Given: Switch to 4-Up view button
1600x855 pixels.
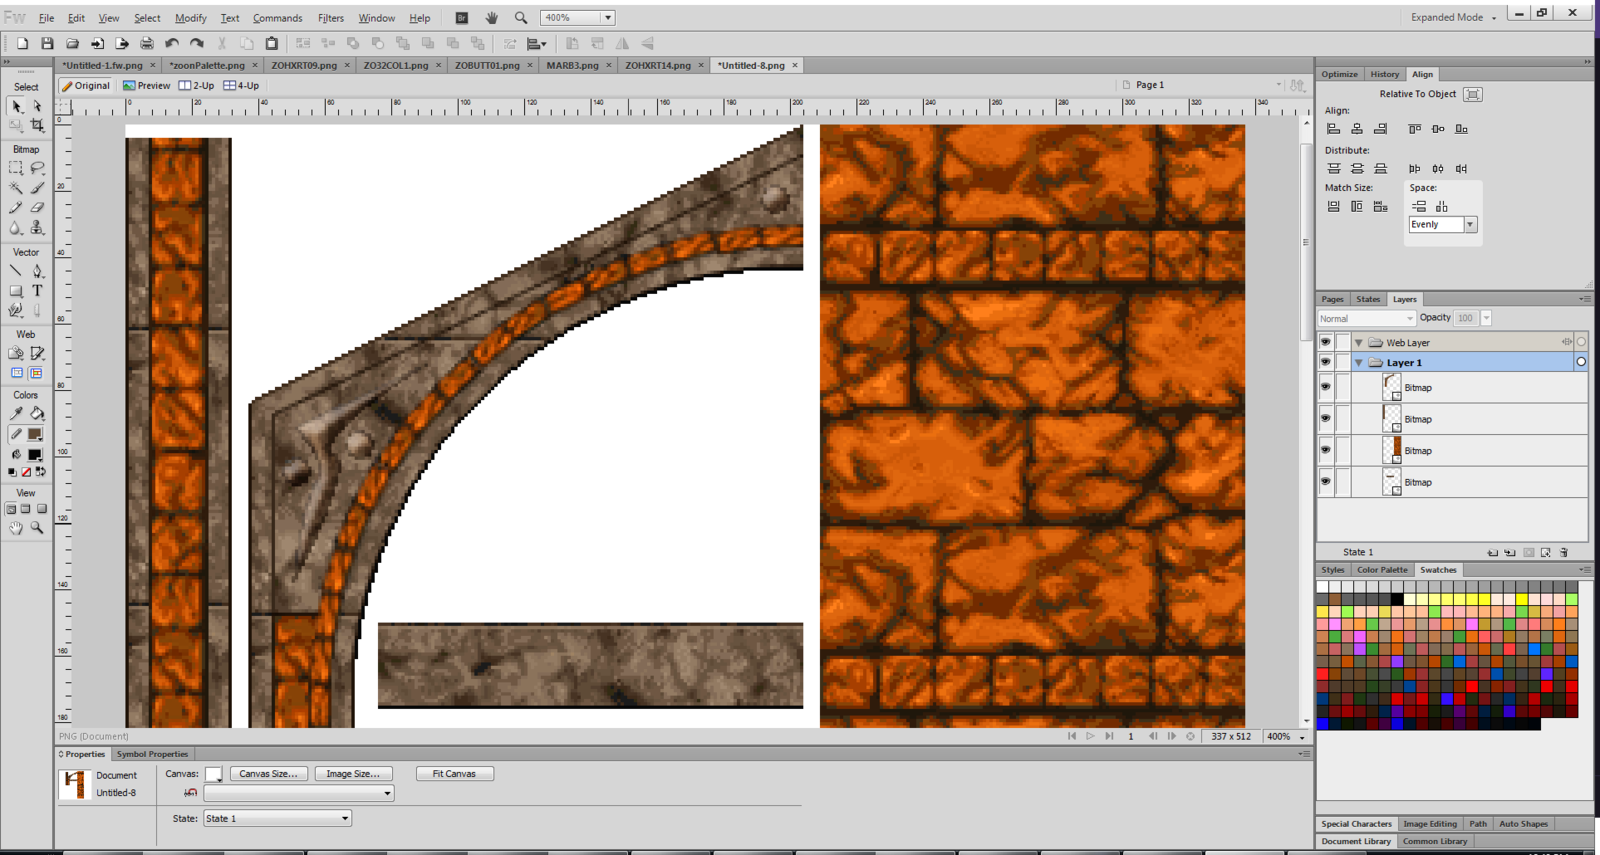Looking at the screenshot, I should [241, 85].
